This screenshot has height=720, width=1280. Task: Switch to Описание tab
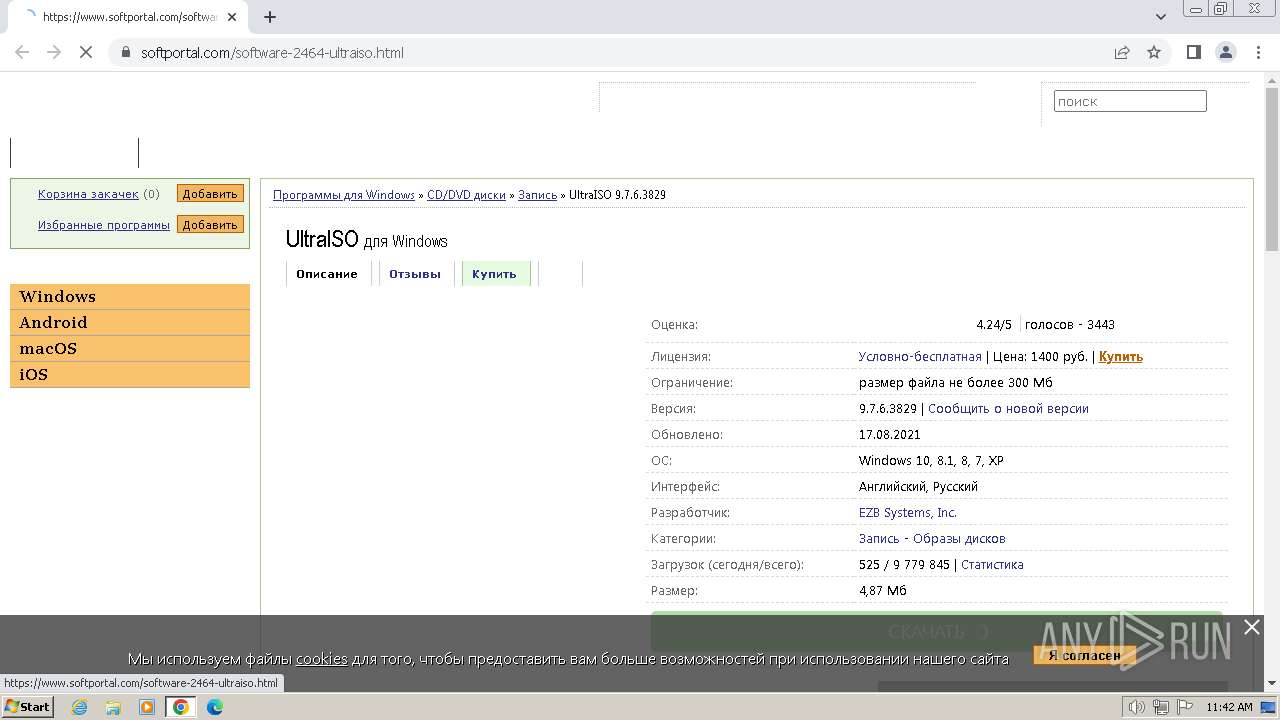pyautogui.click(x=327, y=274)
